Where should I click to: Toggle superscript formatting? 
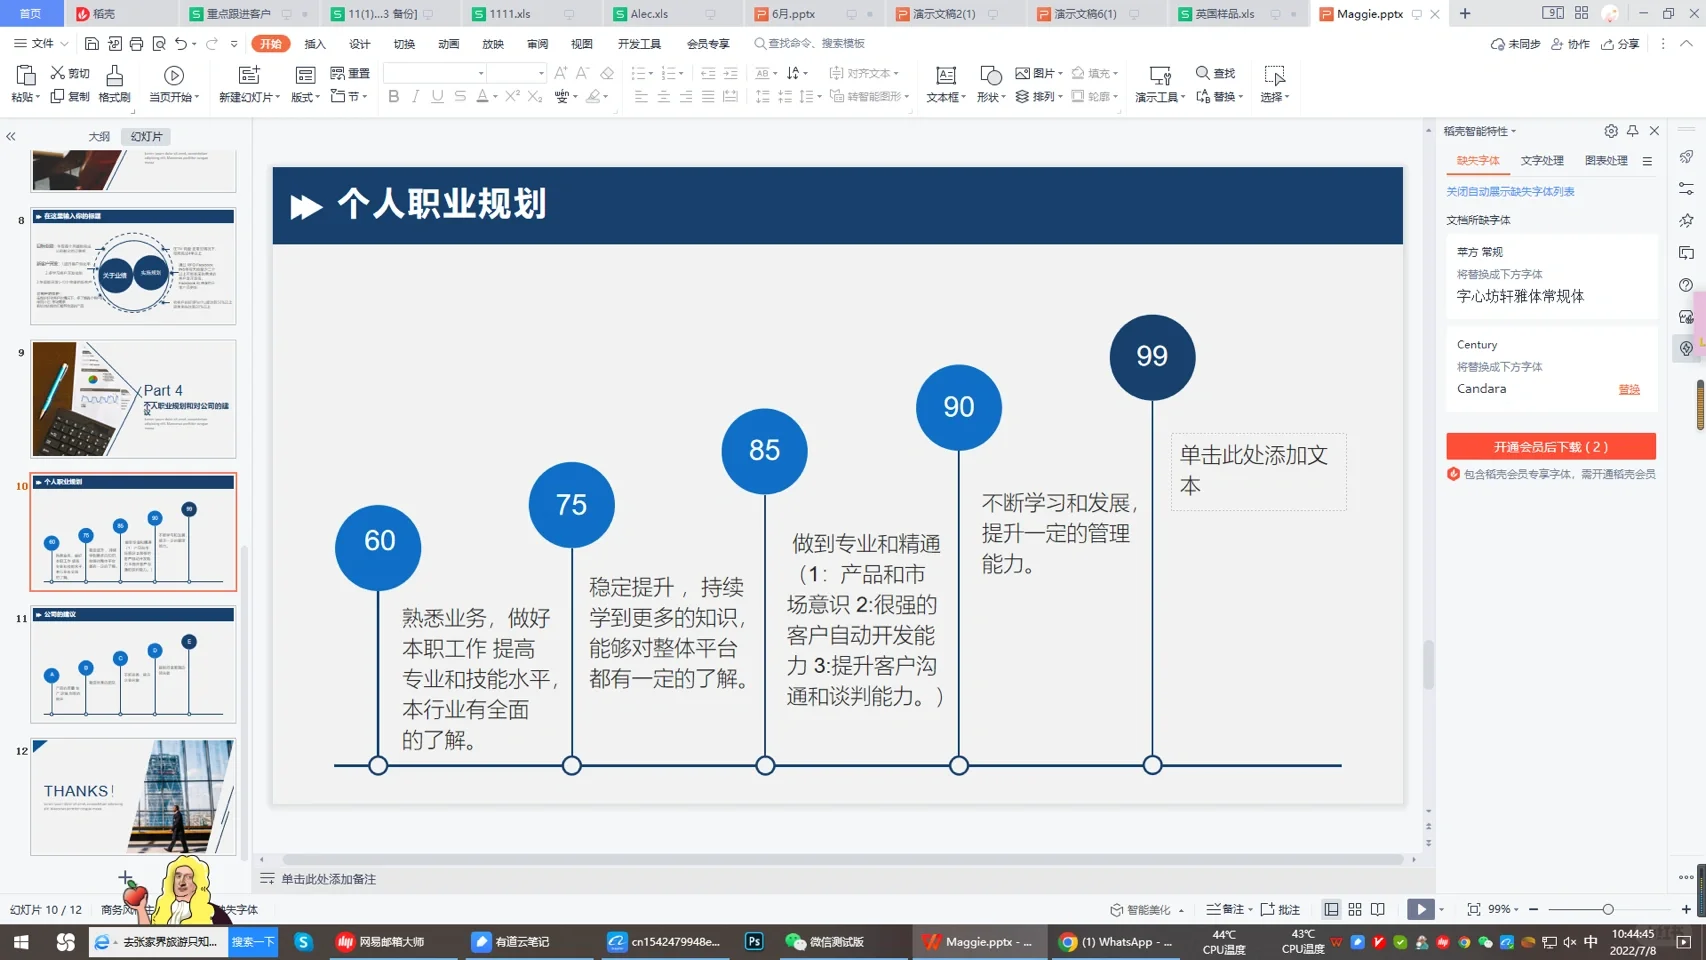[512, 97]
